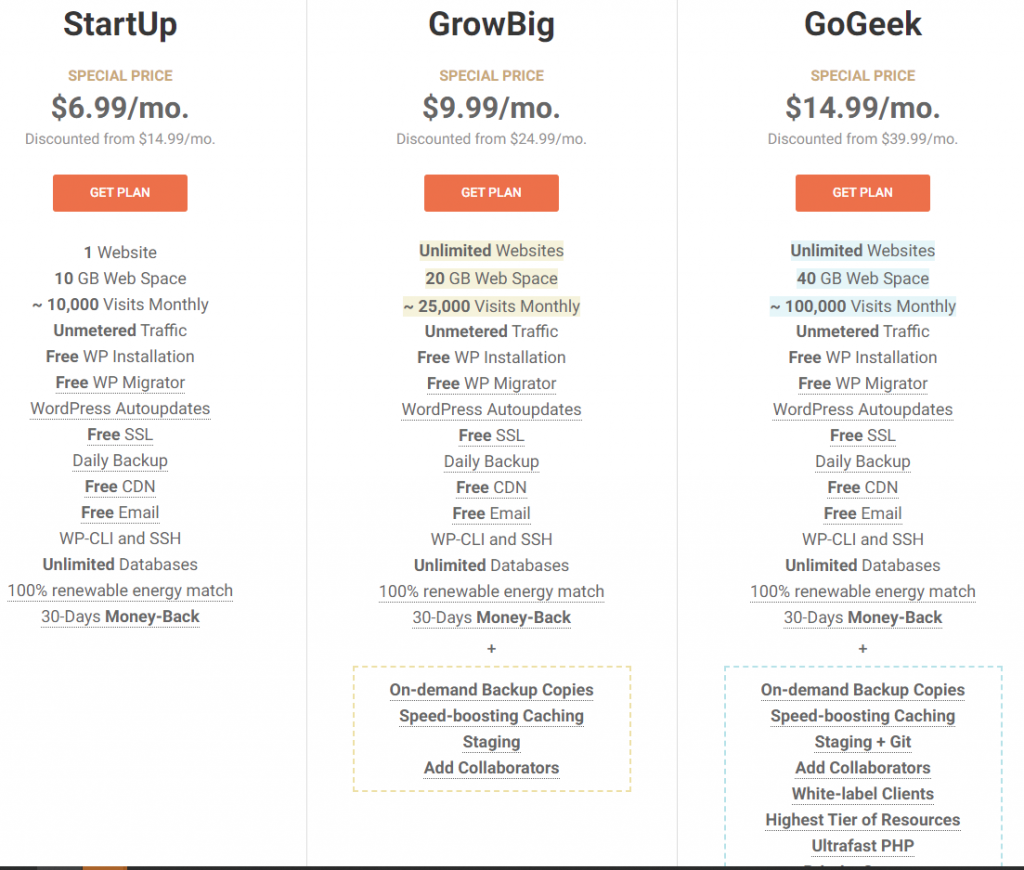Click the GoGeek plan heading
Viewport: 1024px width, 870px height.
click(862, 23)
